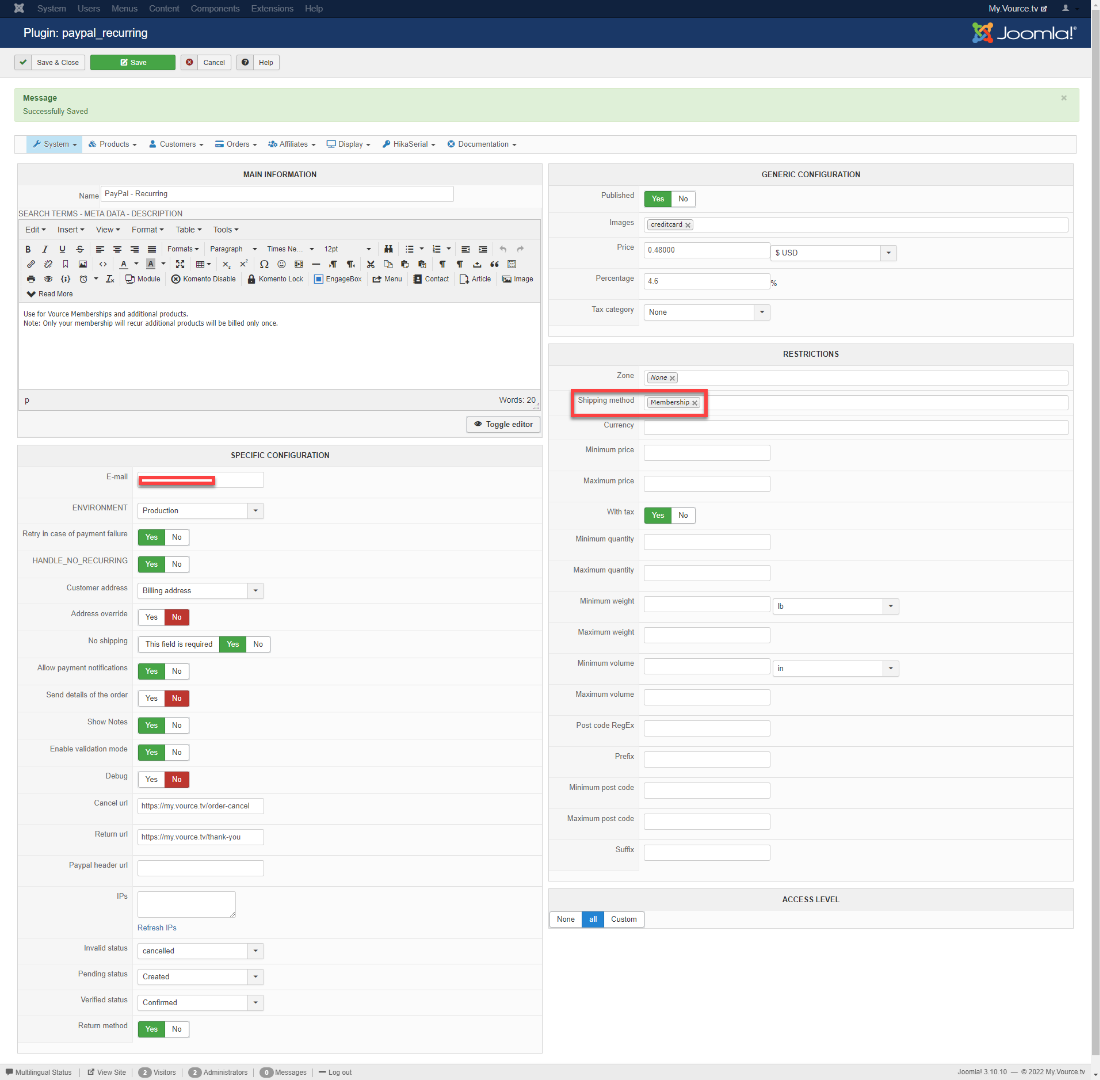Open text color picker A icon
Screen dimensions: 1100x1080
tap(123, 265)
